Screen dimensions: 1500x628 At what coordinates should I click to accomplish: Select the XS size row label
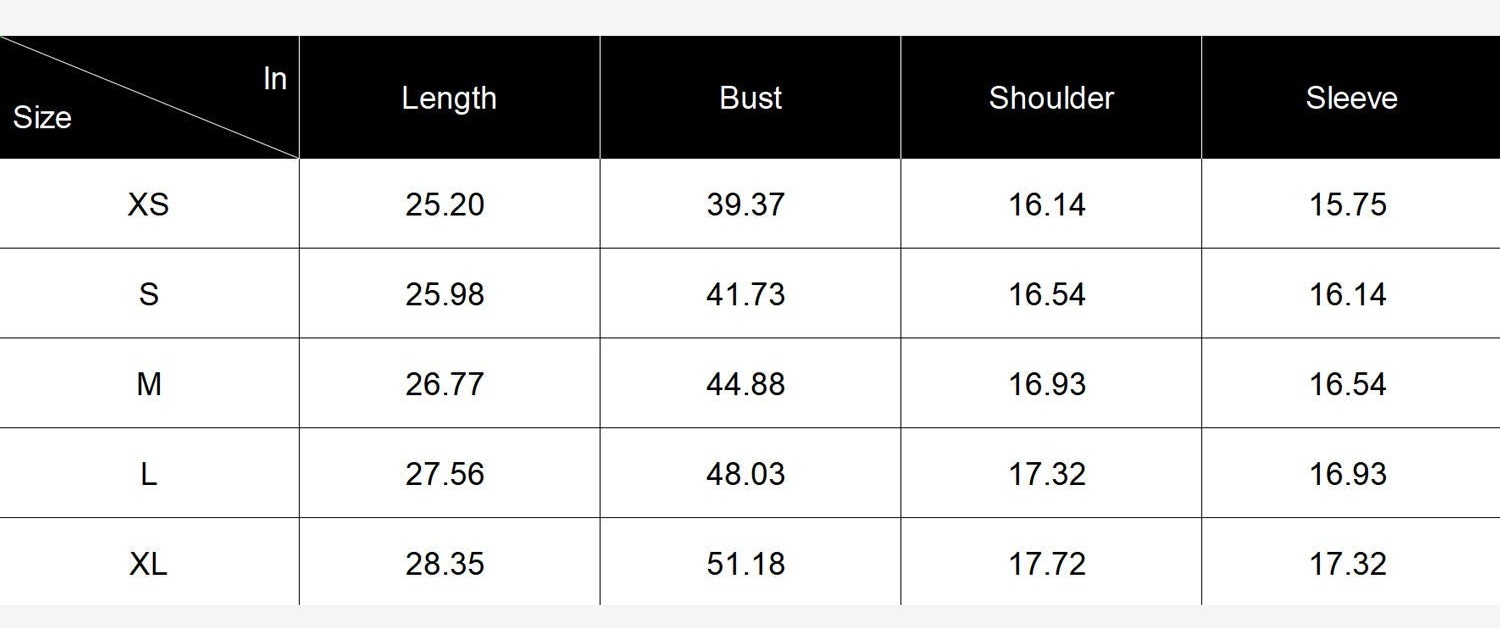point(148,204)
